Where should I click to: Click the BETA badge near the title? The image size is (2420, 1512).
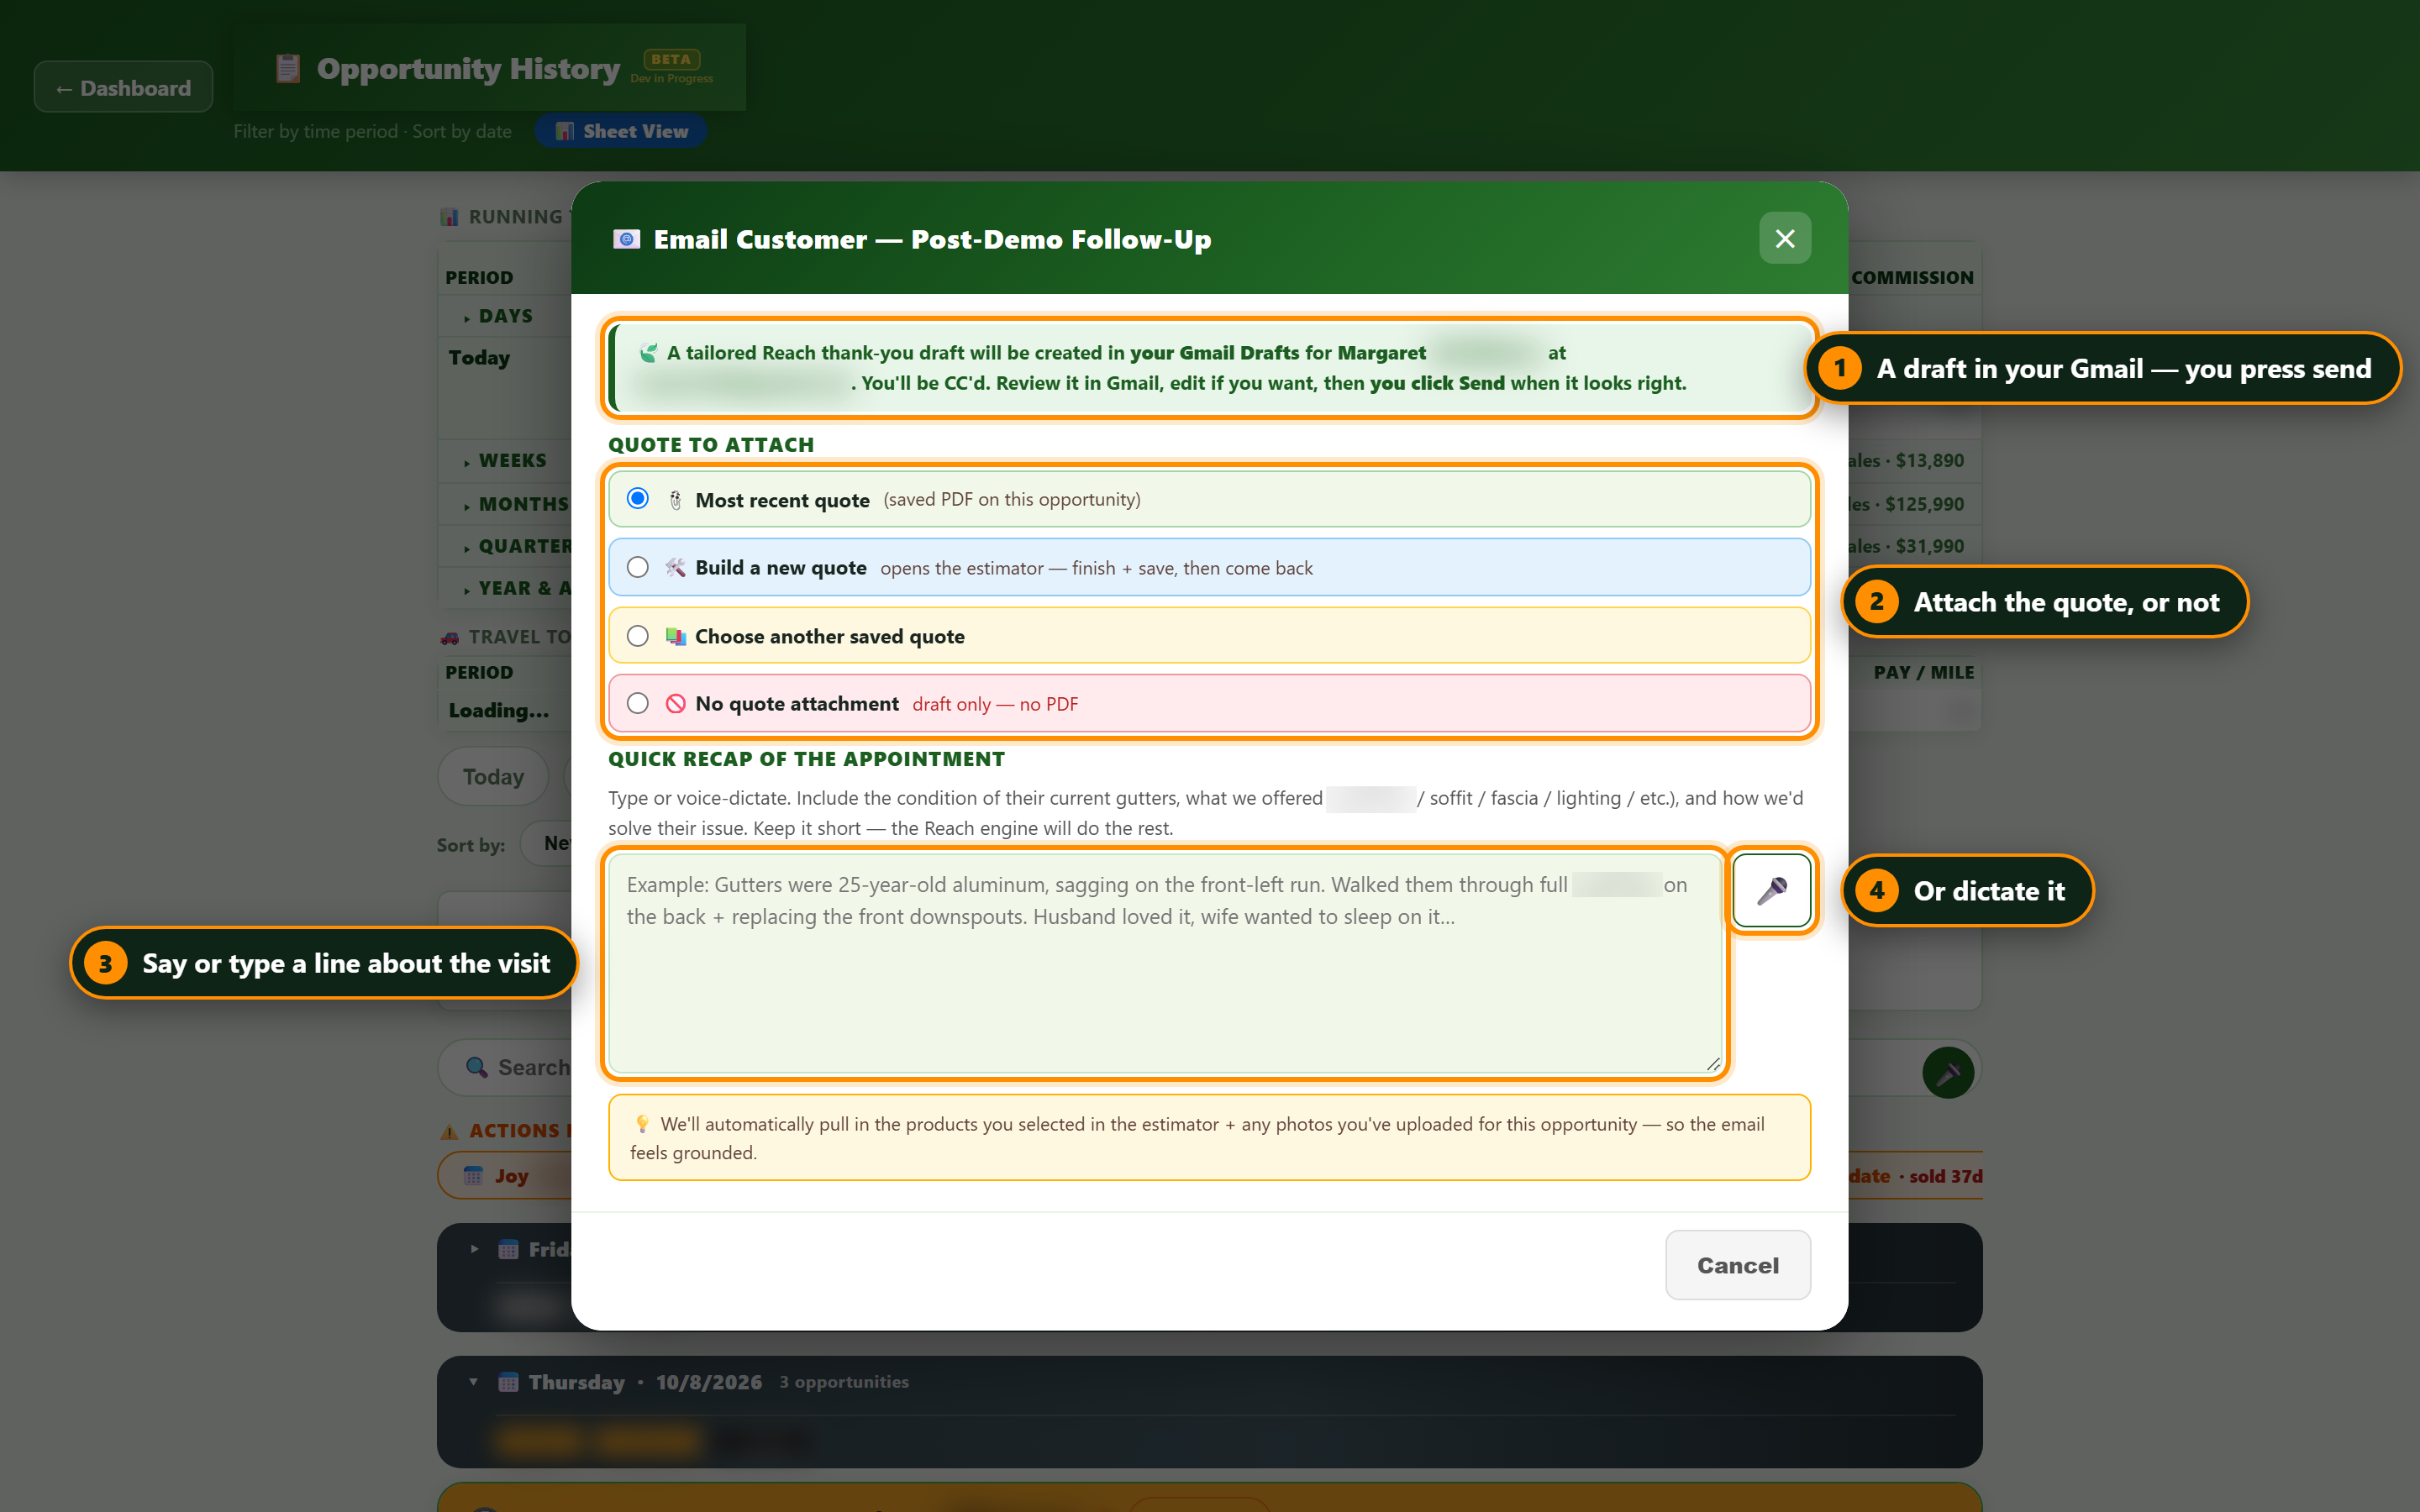coord(671,59)
